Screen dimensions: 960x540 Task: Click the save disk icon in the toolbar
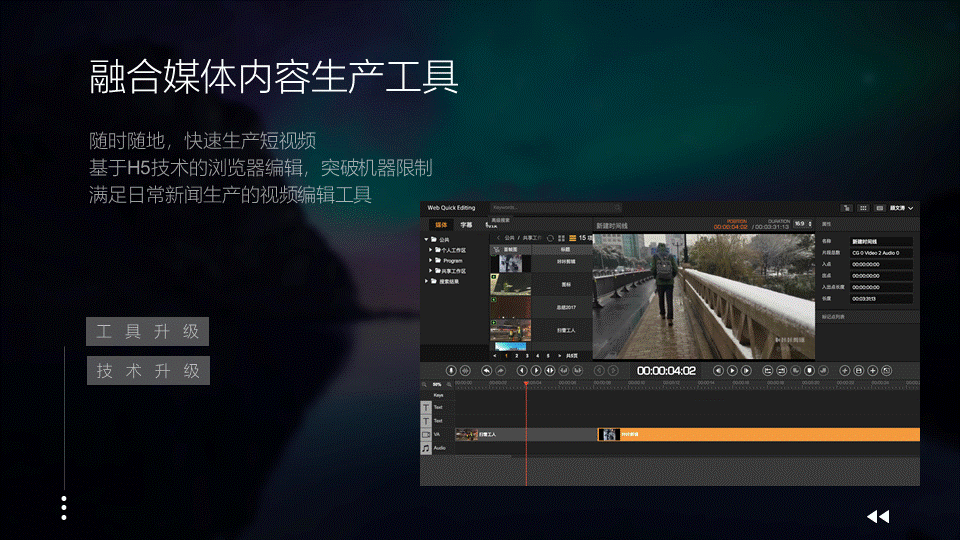coord(858,370)
